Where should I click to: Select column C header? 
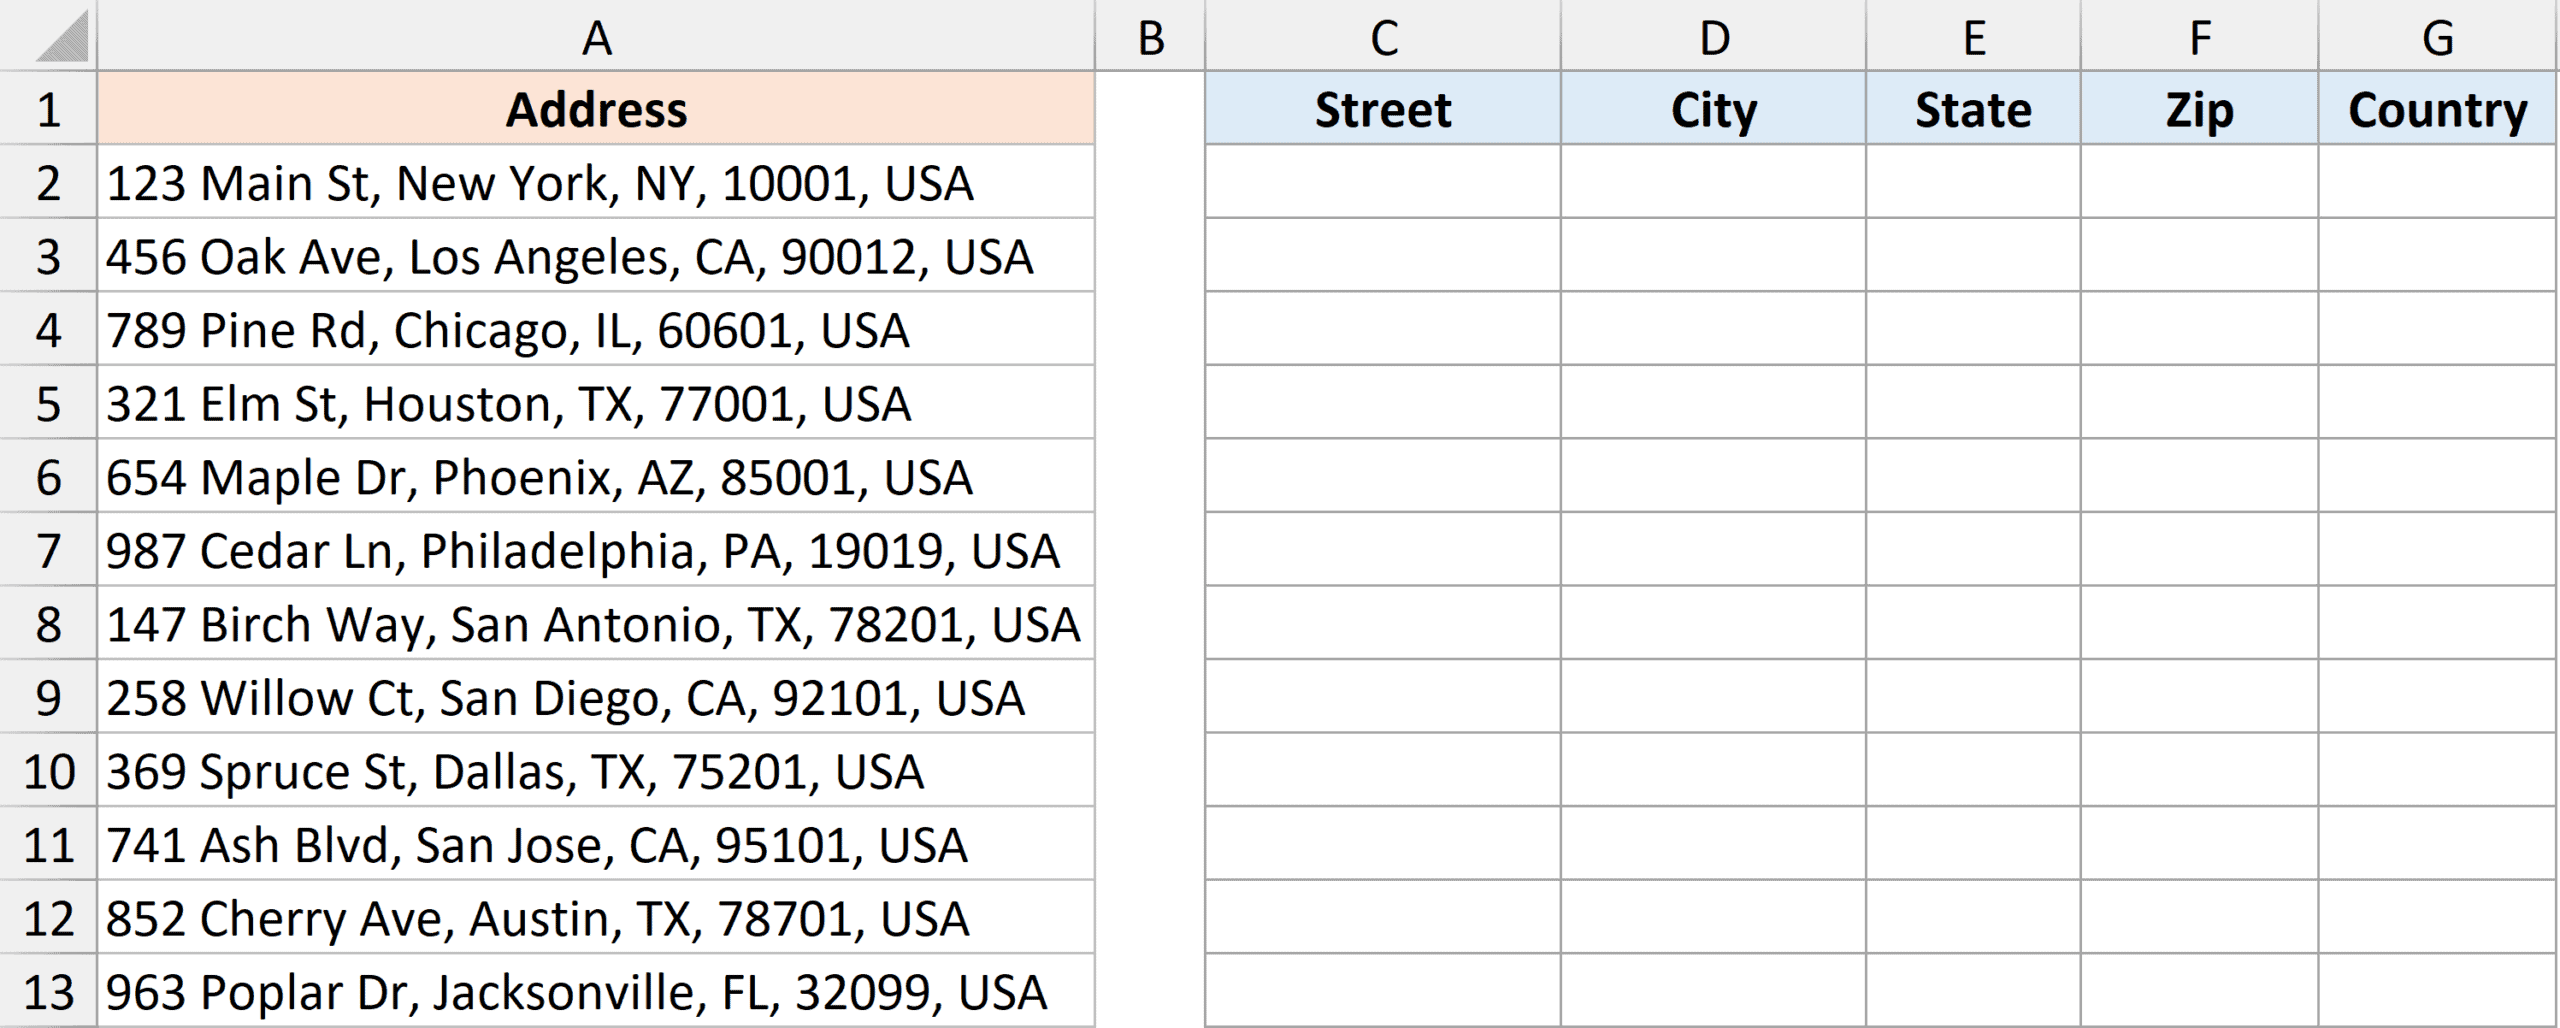point(1383,35)
